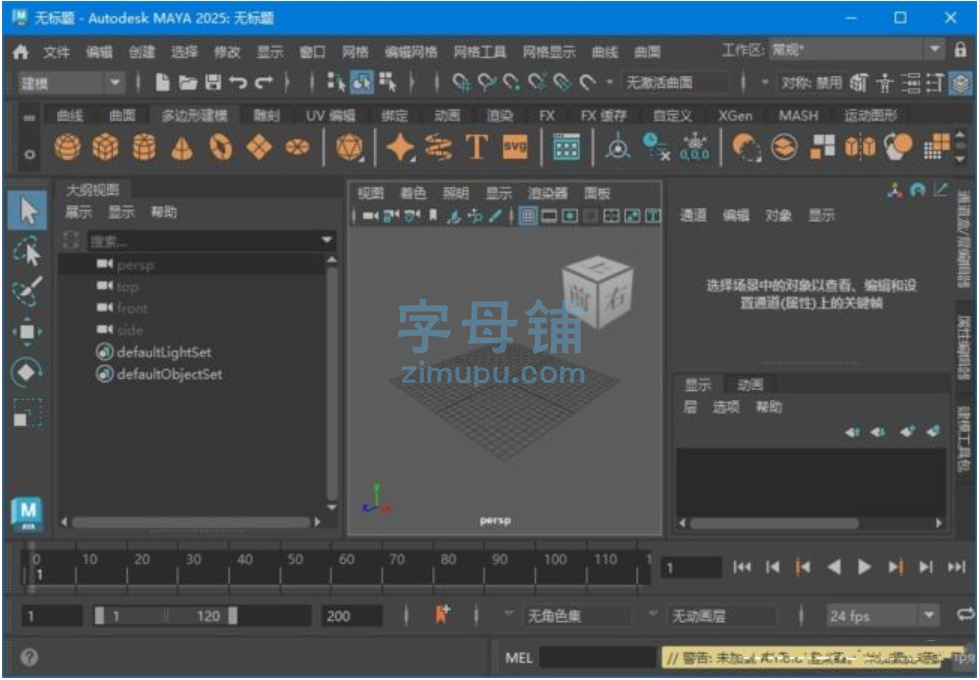
Task: Click the SVG import shelf icon
Action: (x=515, y=147)
